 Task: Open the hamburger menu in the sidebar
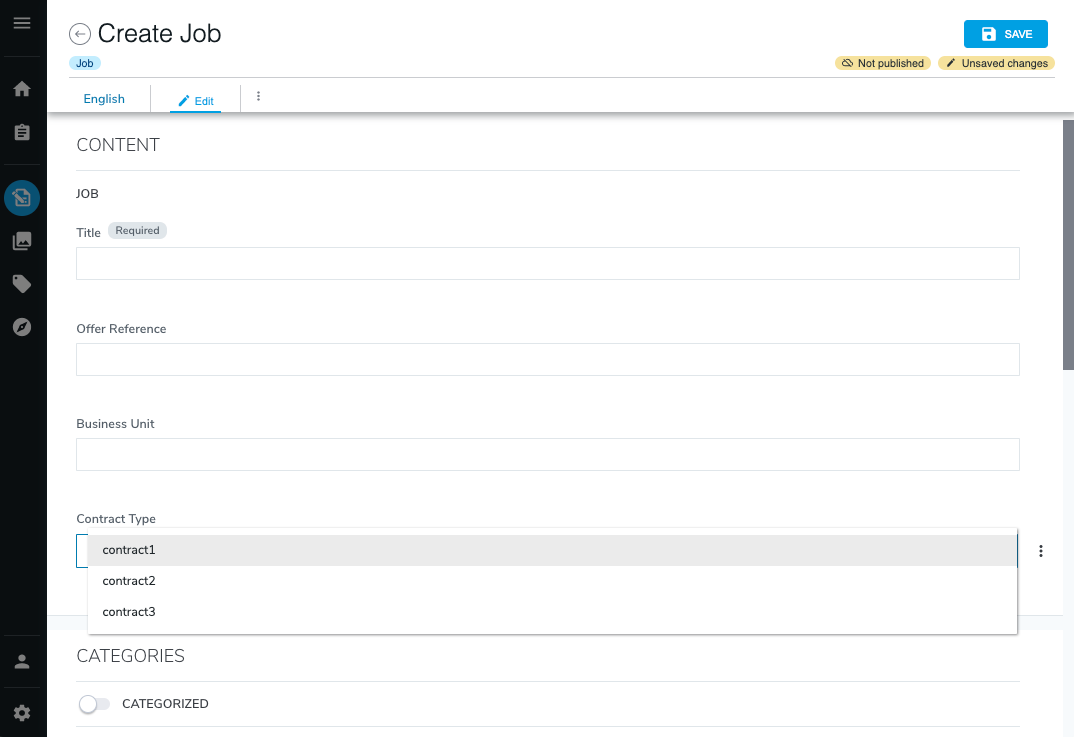point(22,23)
